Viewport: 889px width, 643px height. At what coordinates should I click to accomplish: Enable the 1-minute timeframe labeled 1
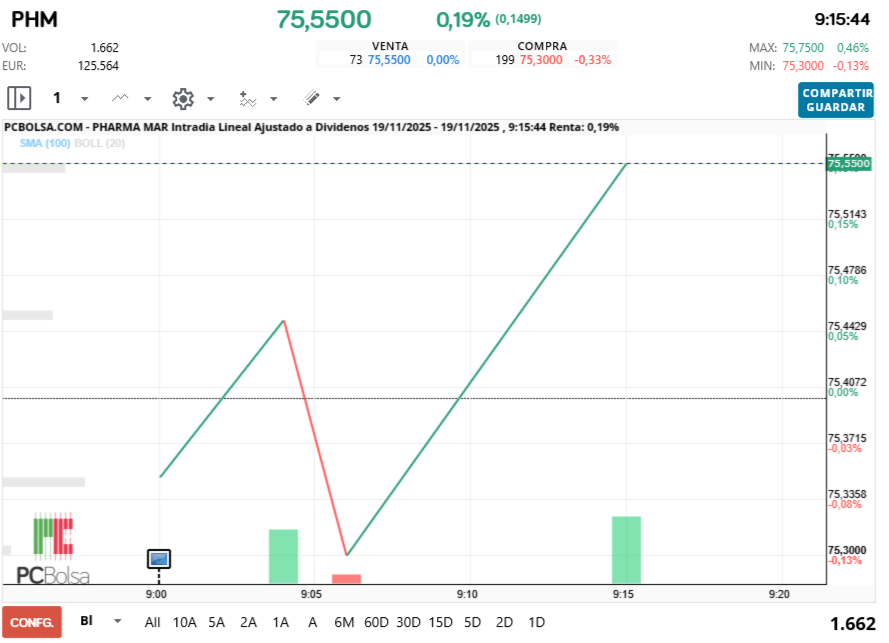point(57,98)
